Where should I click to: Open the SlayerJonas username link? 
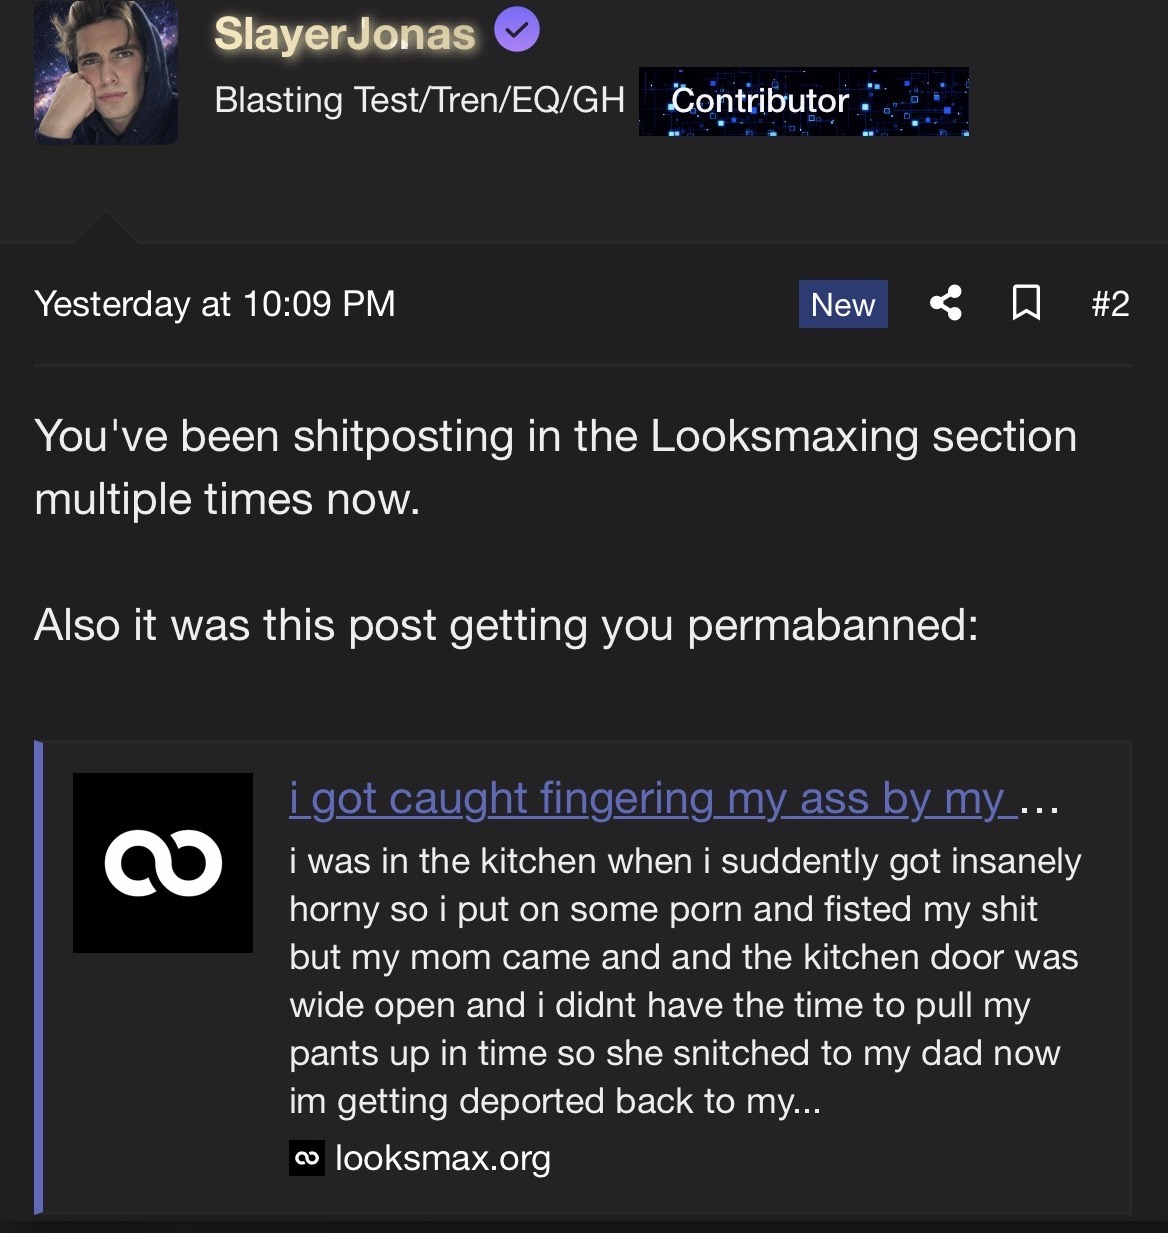click(345, 33)
